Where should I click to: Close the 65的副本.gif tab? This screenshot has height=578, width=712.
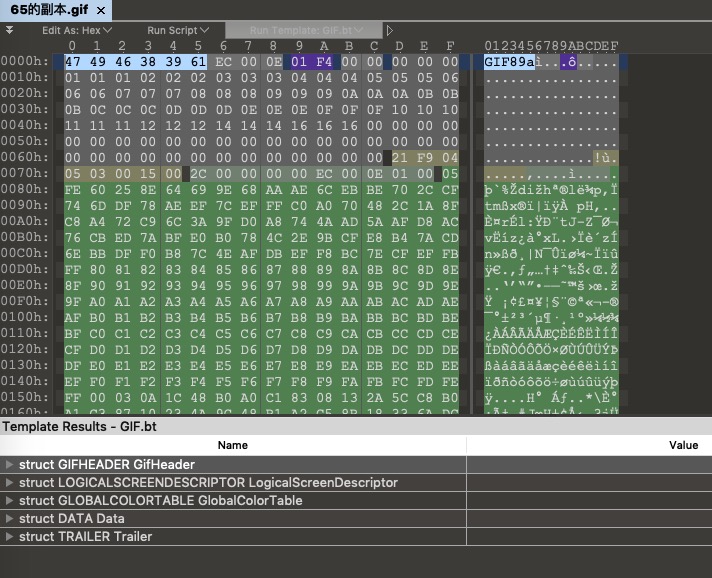click(101, 10)
